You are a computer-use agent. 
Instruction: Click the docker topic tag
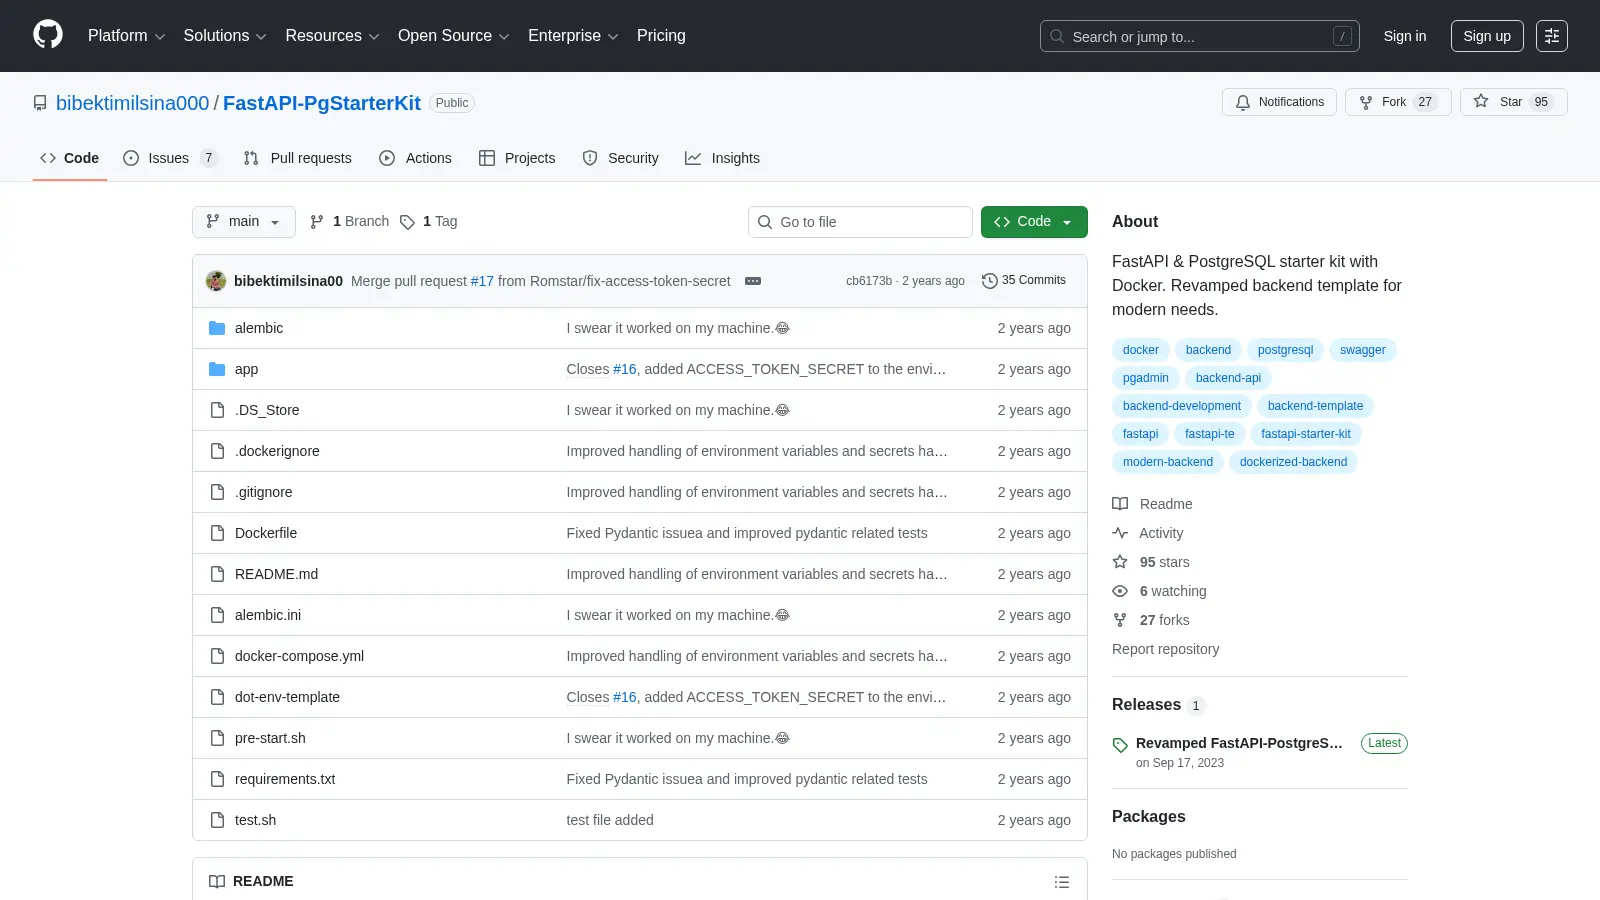coord(1141,350)
